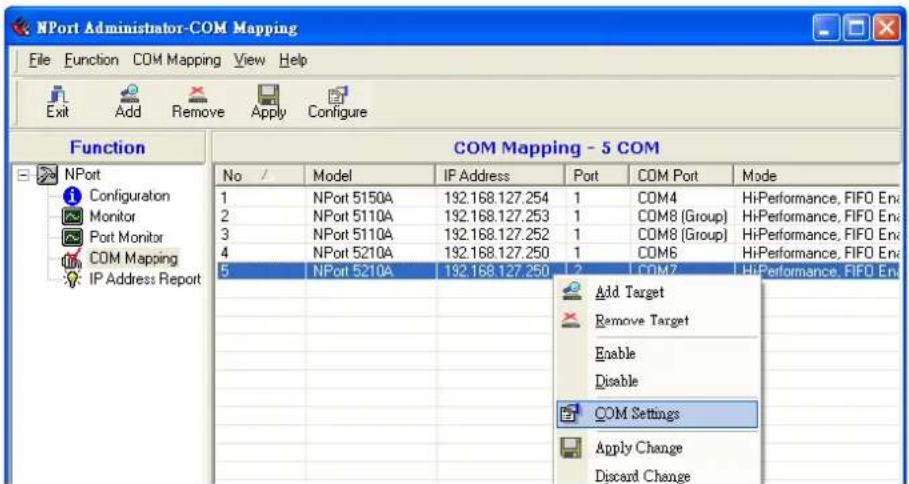Choose Remove Target in context menu
The height and width of the screenshot is (484, 909).
coord(642,321)
